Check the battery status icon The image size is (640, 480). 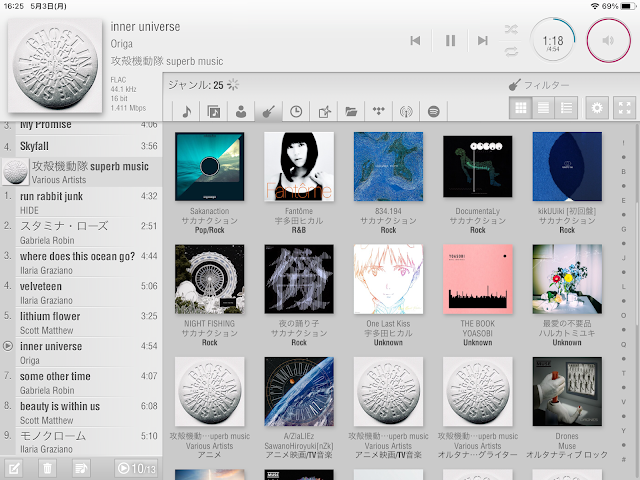coord(628,6)
